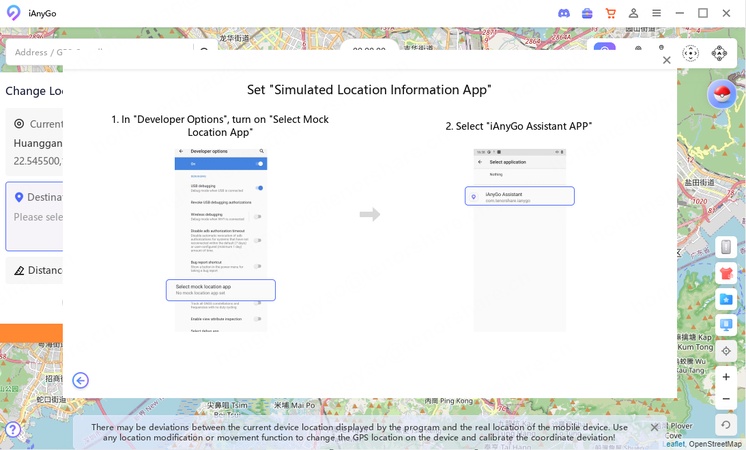746x450 pixels.
Task: Click the Distance ruler icon
Action: tap(19, 270)
